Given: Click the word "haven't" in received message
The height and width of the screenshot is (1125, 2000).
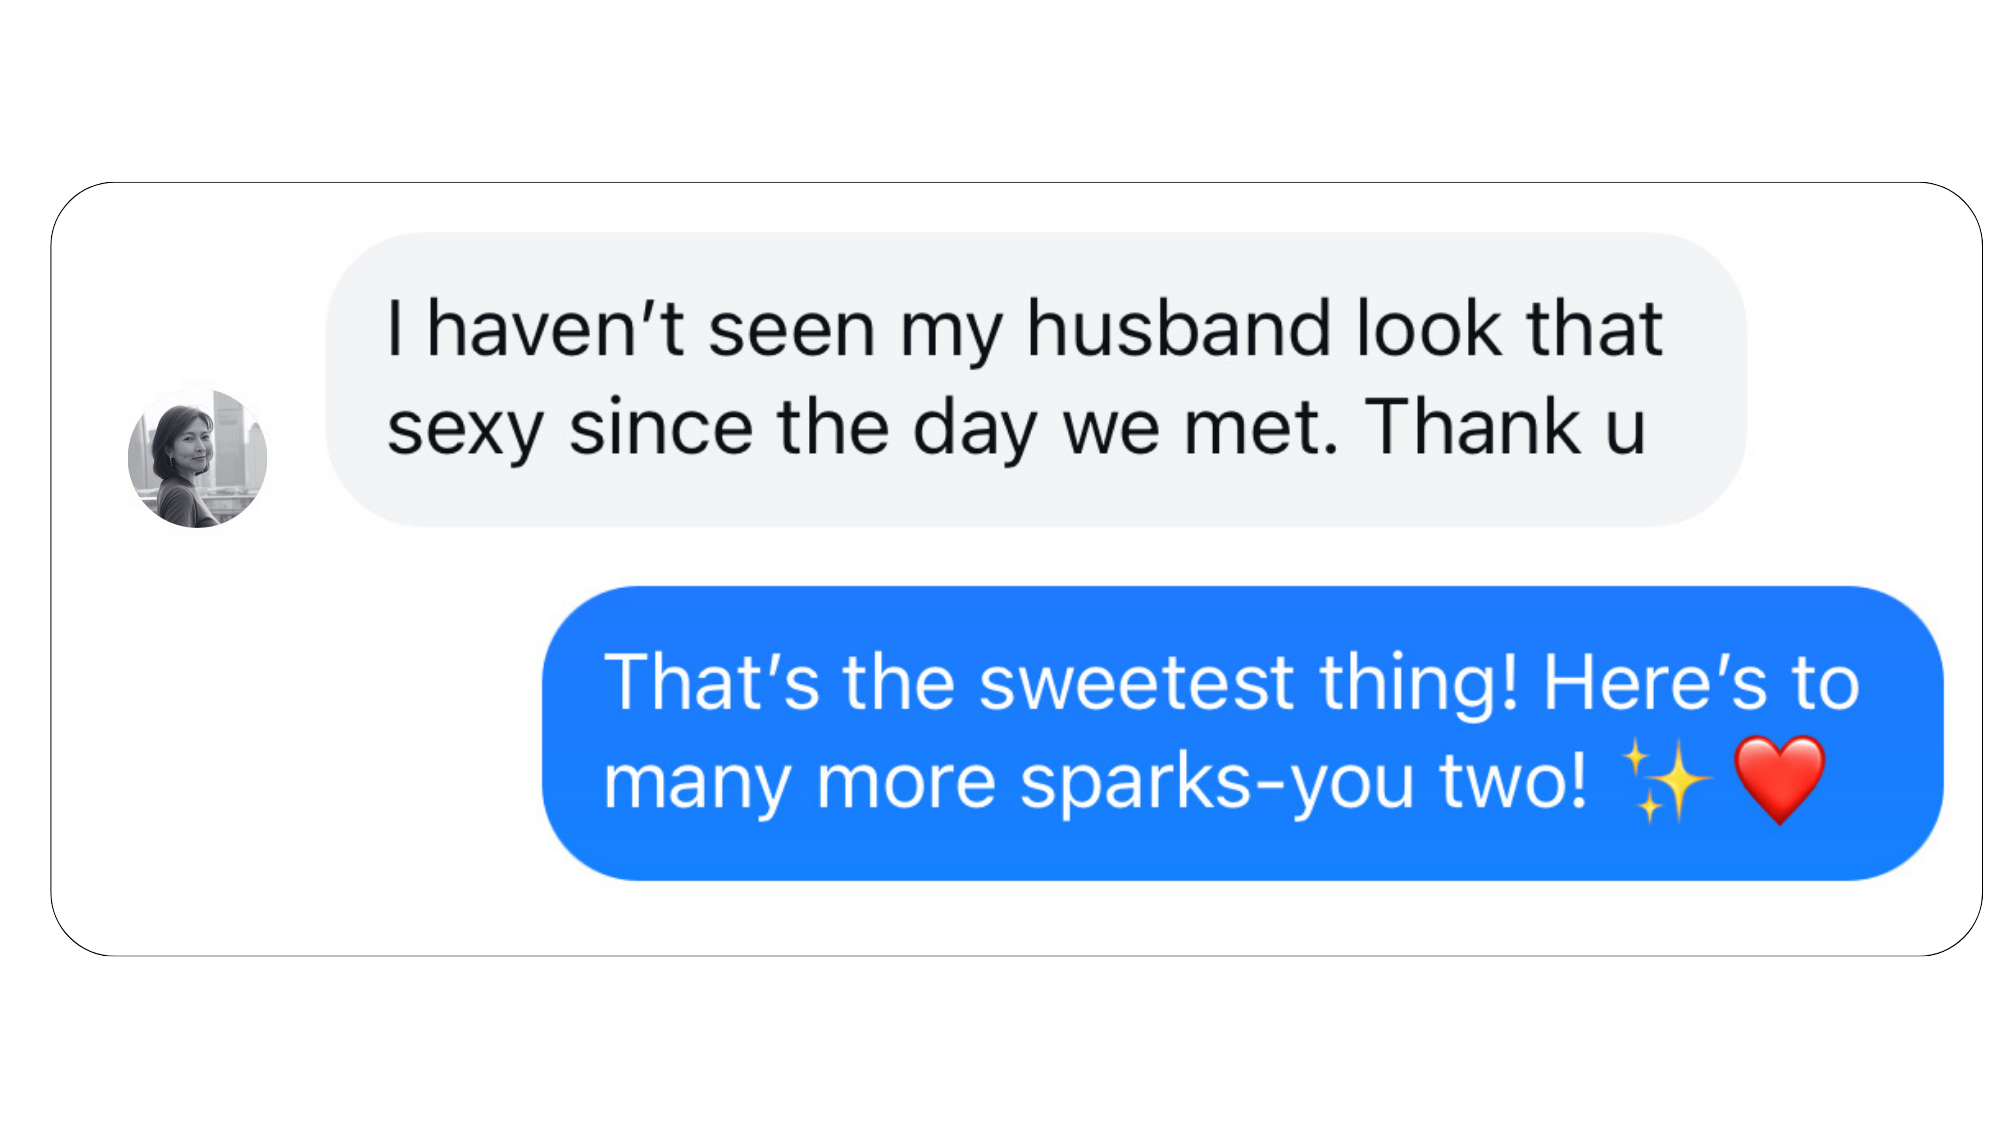Looking at the screenshot, I should 556,328.
